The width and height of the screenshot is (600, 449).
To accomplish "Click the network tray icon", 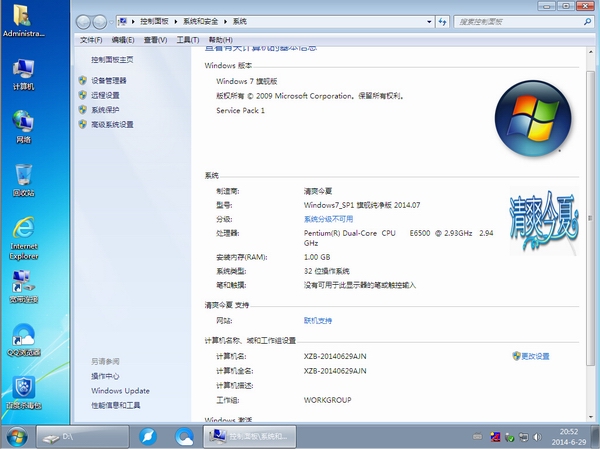I will 523,437.
